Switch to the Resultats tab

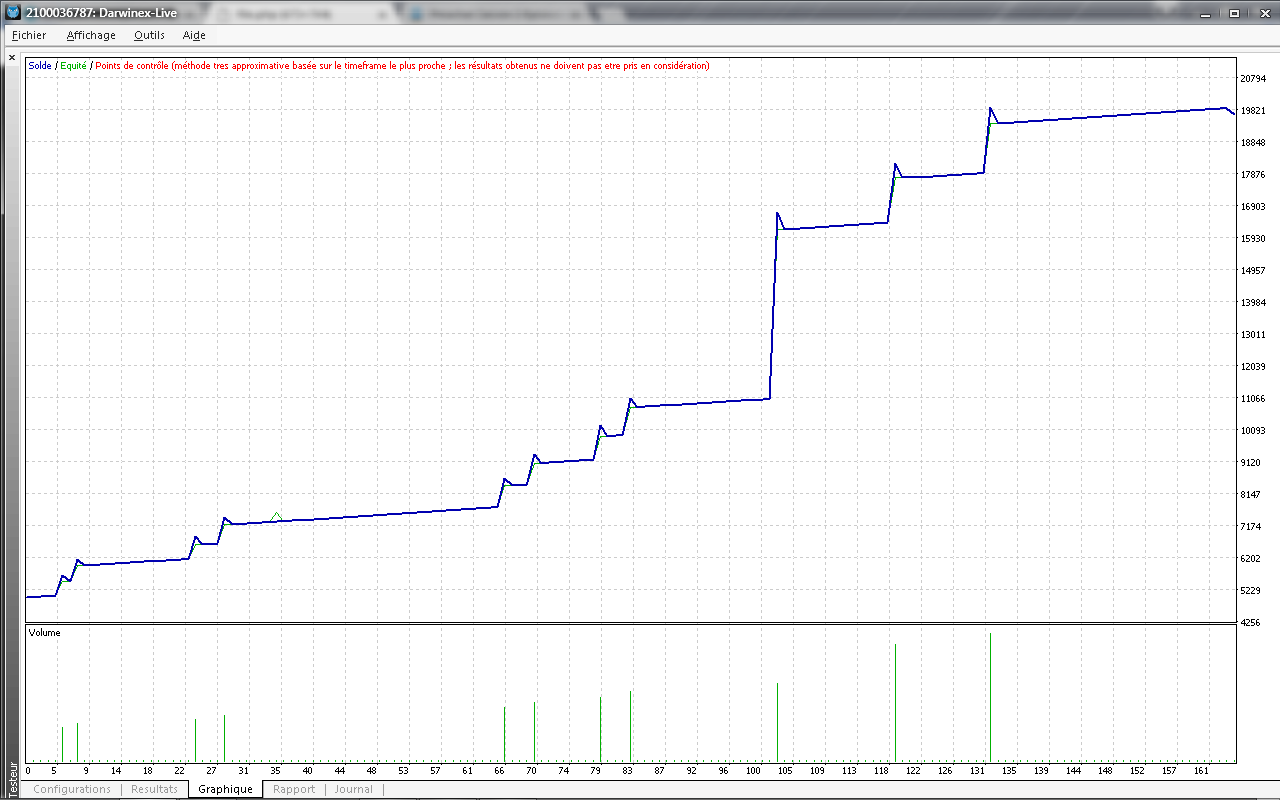[154, 789]
